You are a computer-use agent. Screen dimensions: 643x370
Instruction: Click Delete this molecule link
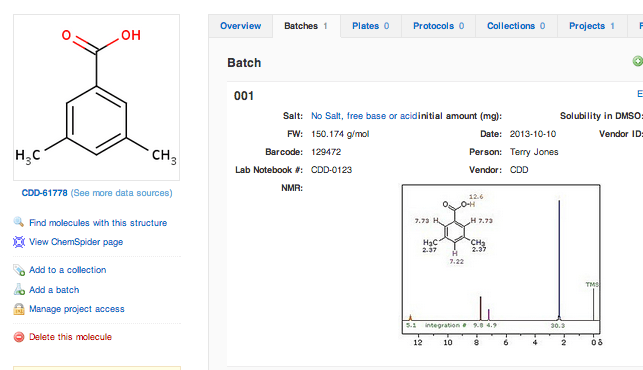(x=70, y=337)
